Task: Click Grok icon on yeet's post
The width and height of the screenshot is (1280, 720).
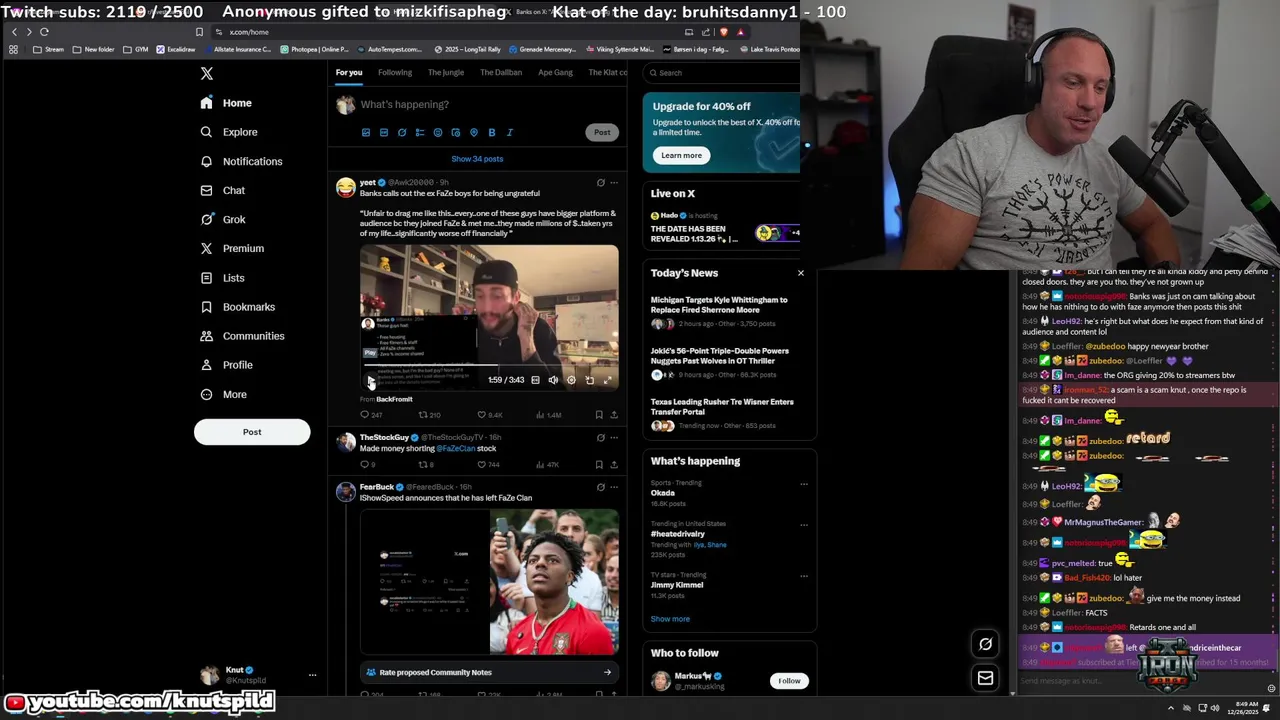Action: click(600, 183)
